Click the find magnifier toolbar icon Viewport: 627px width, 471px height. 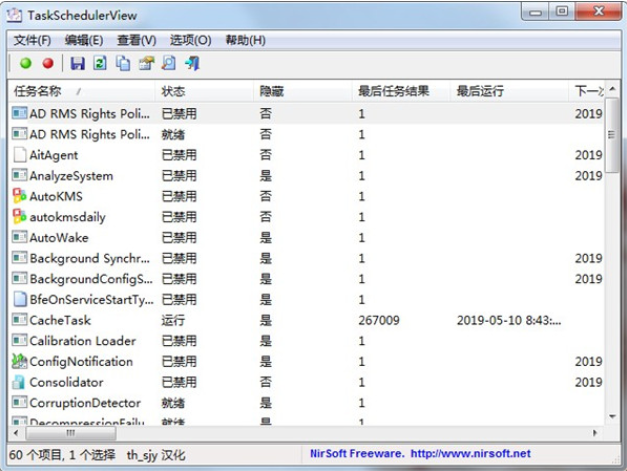point(169,63)
